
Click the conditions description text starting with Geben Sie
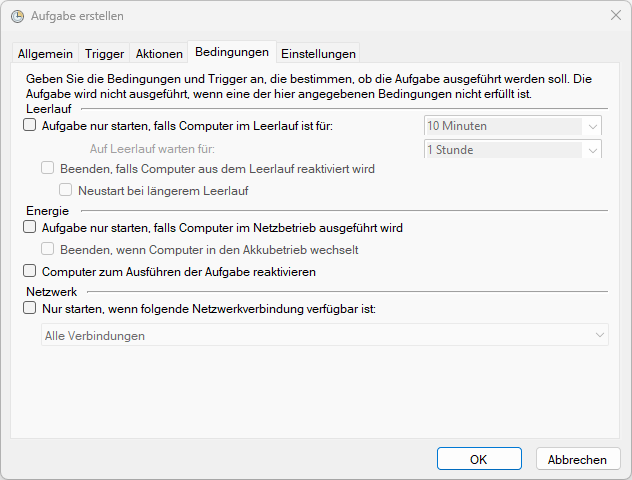[309, 86]
